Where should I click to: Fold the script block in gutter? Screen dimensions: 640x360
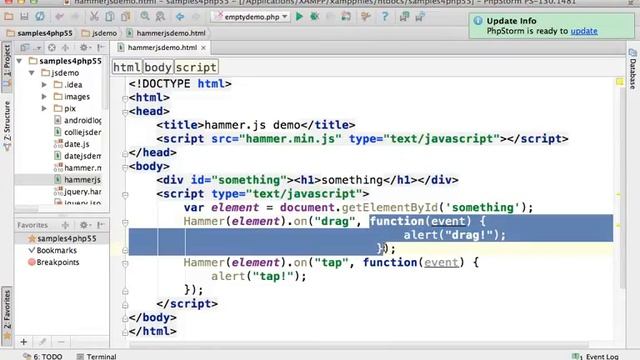pyautogui.click(x=125, y=195)
